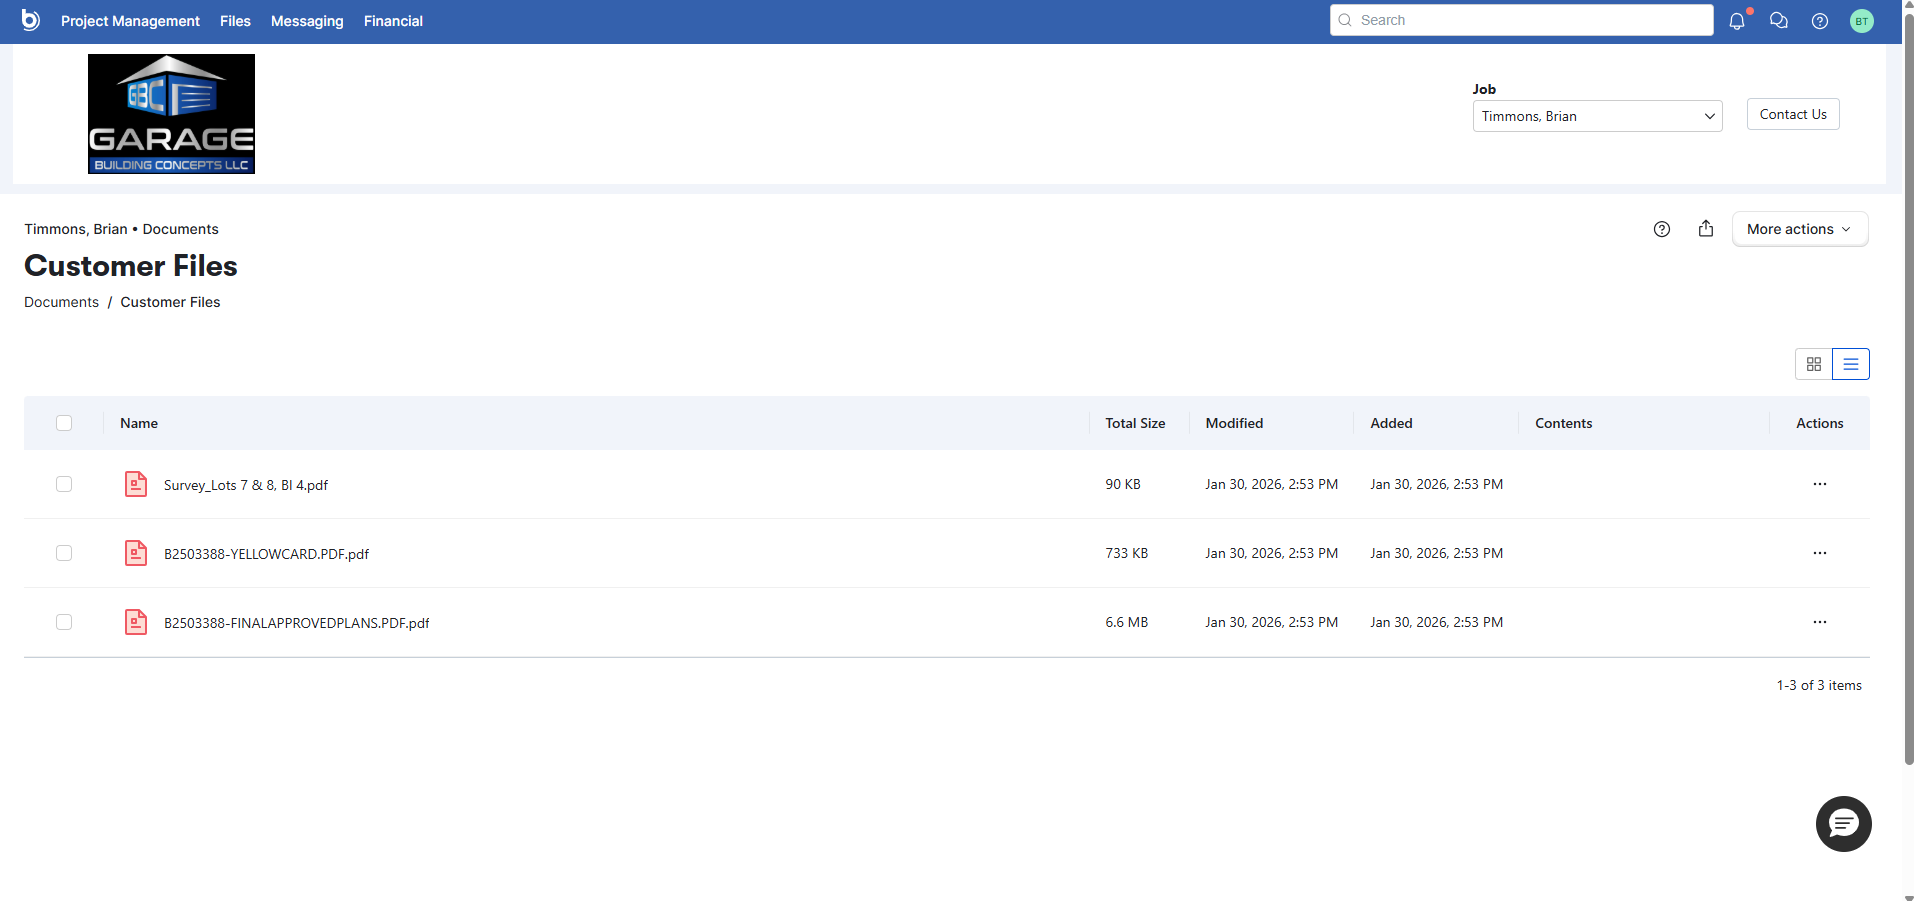Expand the Job dropdown showing Timmons, Brian

pyautogui.click(x=1597, y=116)
